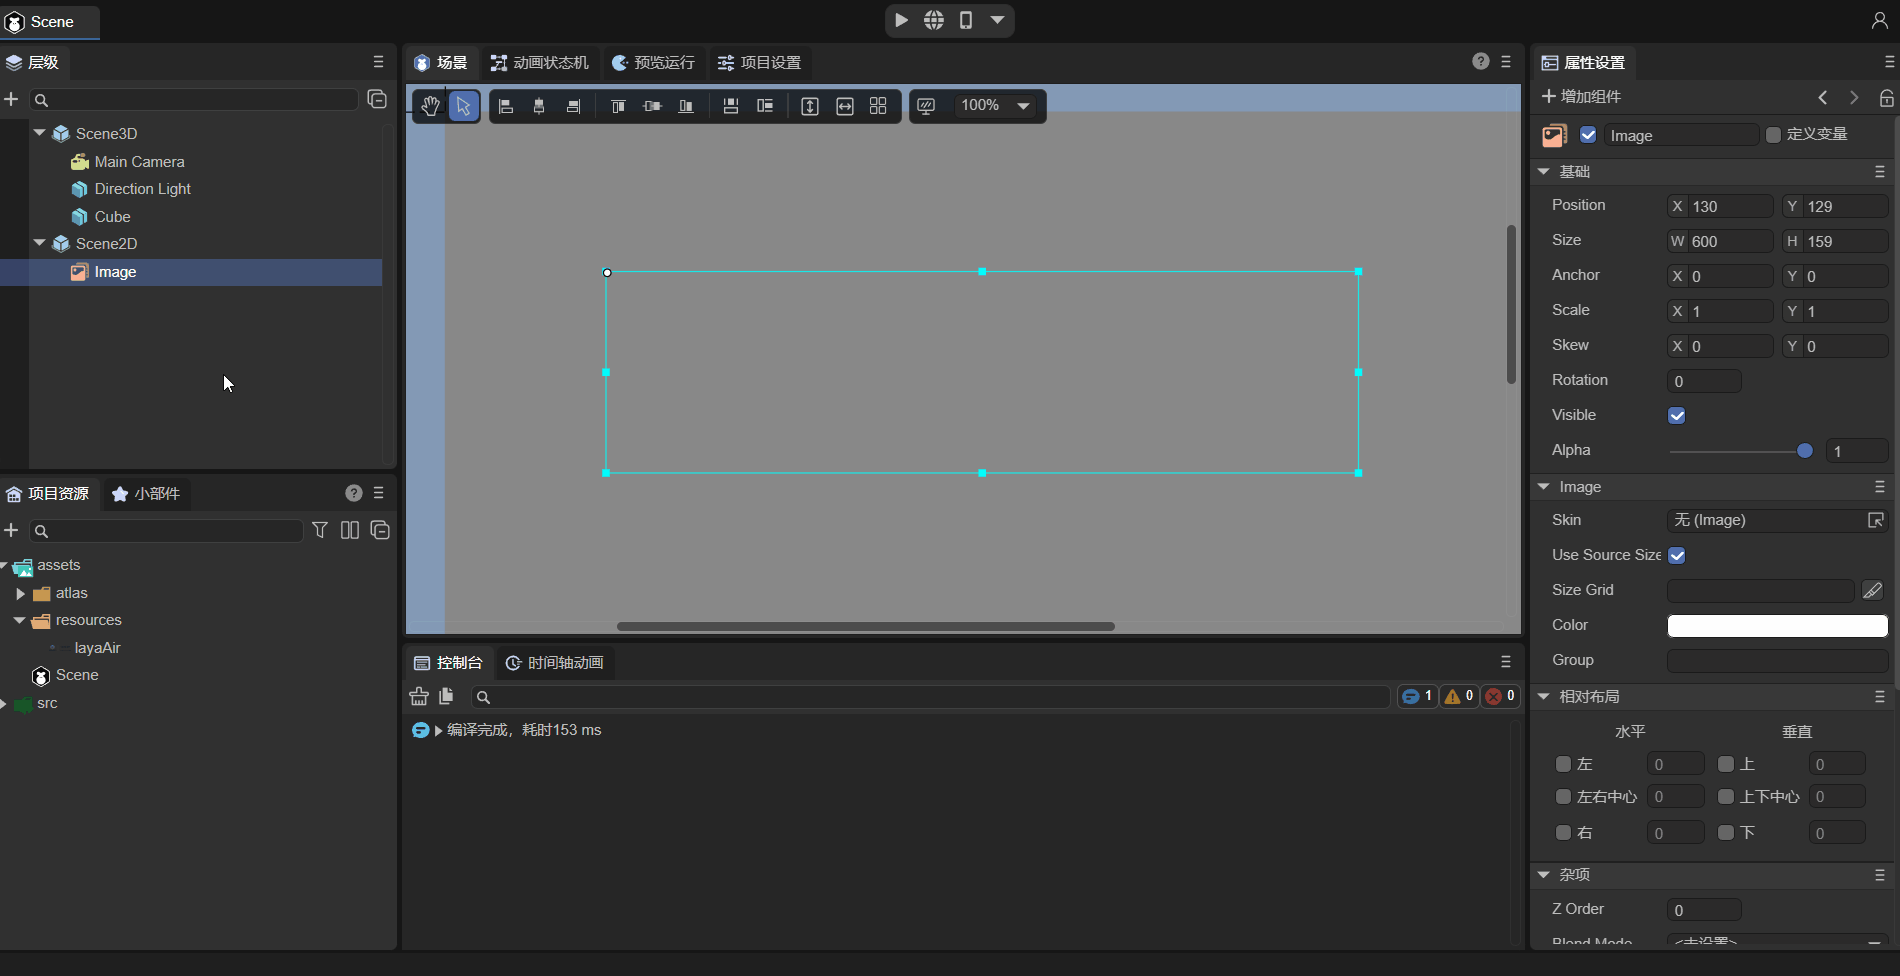Enable the 左右中心 layout checkbox
The width and height of the screenshot is (1900, 976).
pyautogui.click(x=1563, y=797)
